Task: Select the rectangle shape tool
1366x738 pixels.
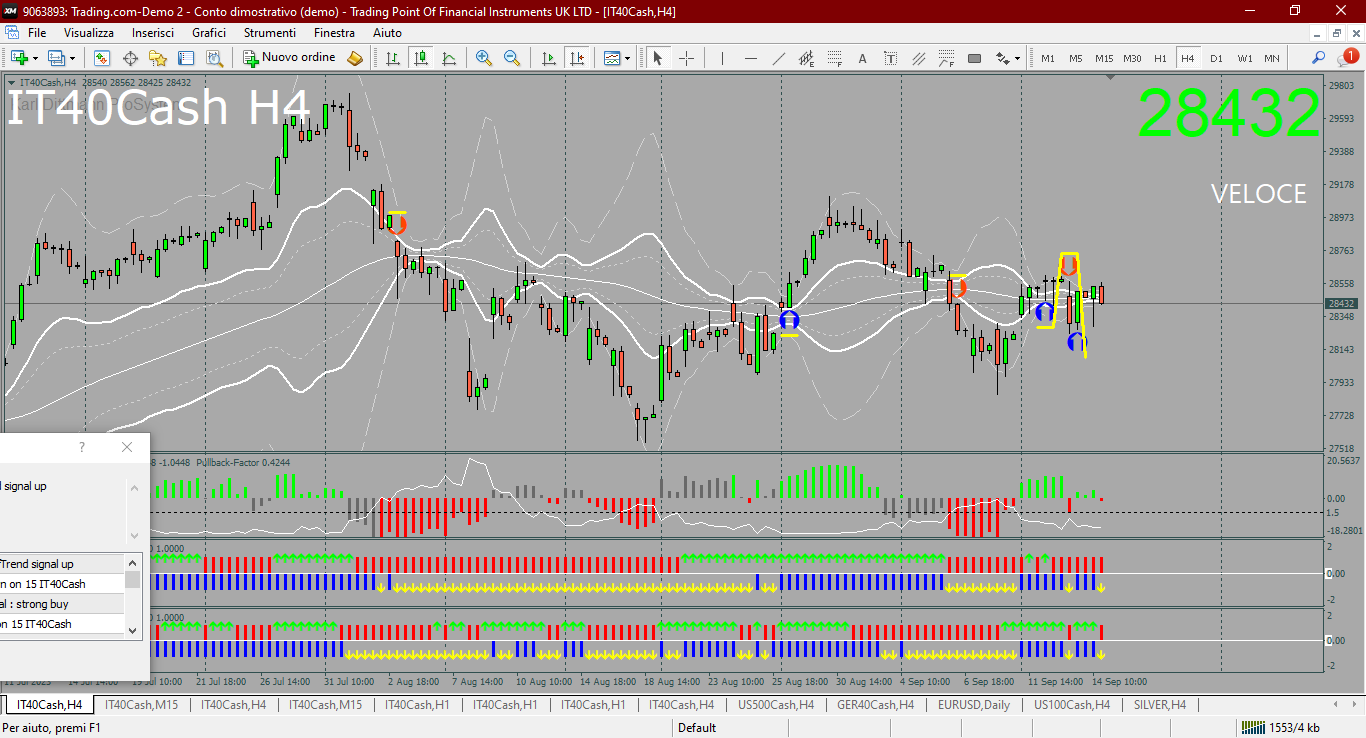Action: pyautogui.click(x=974, y=58)
